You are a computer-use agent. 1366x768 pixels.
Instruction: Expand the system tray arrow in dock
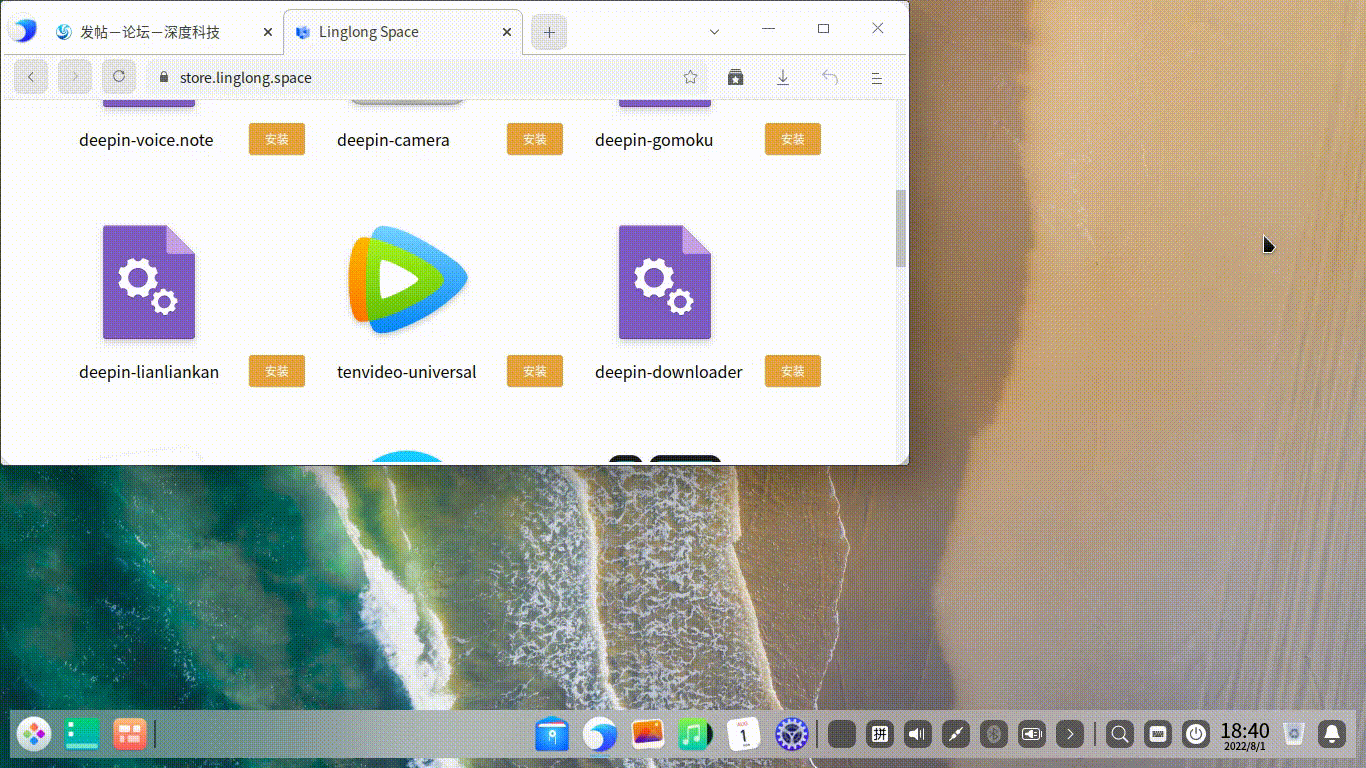tap(1070, 735)
